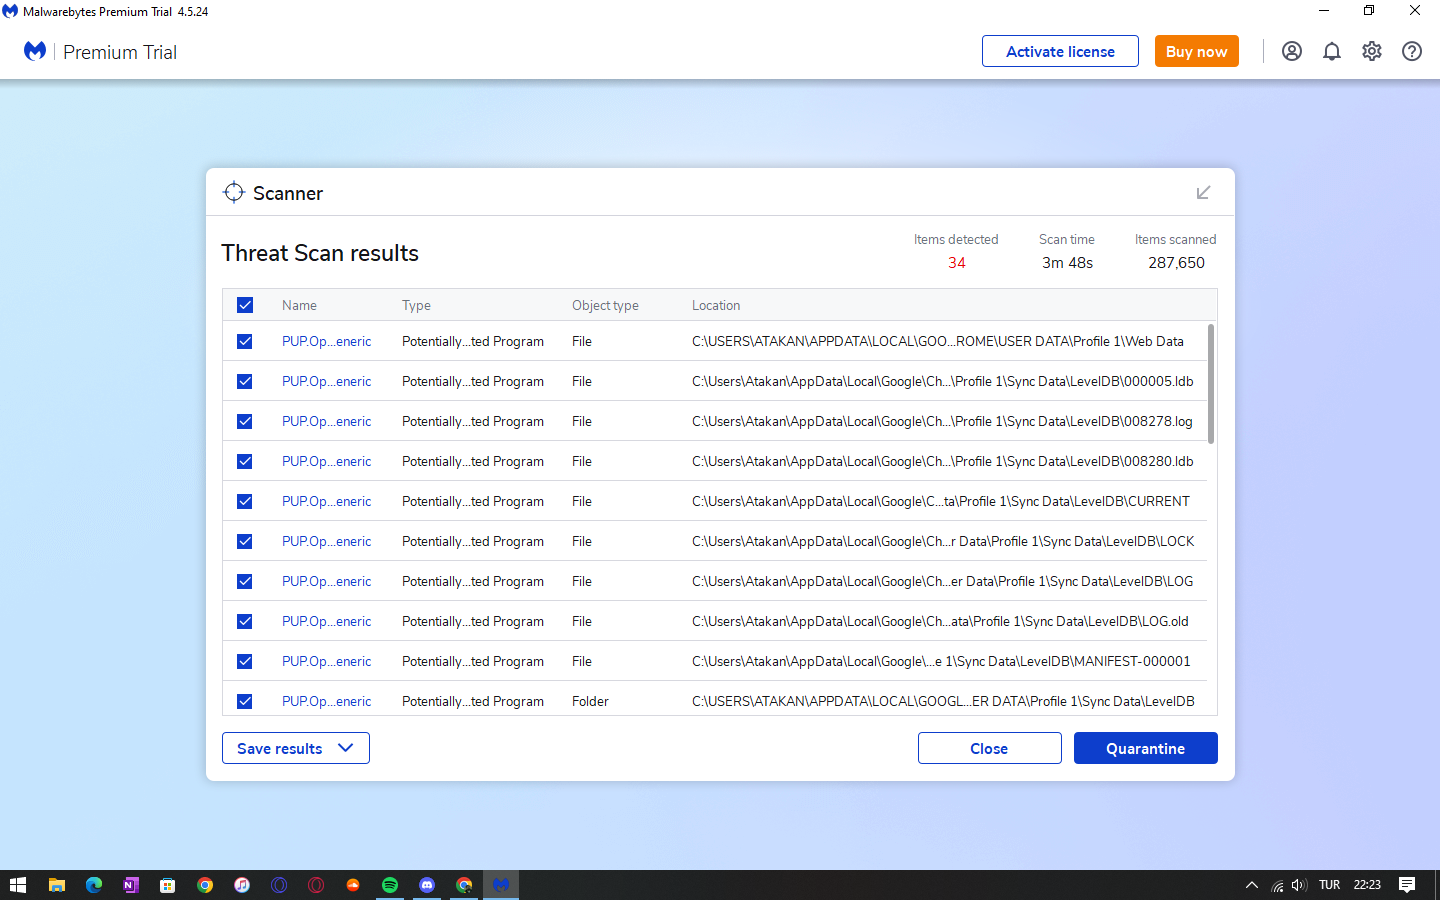Open File Explorer from the taskbar

[57, 885]
